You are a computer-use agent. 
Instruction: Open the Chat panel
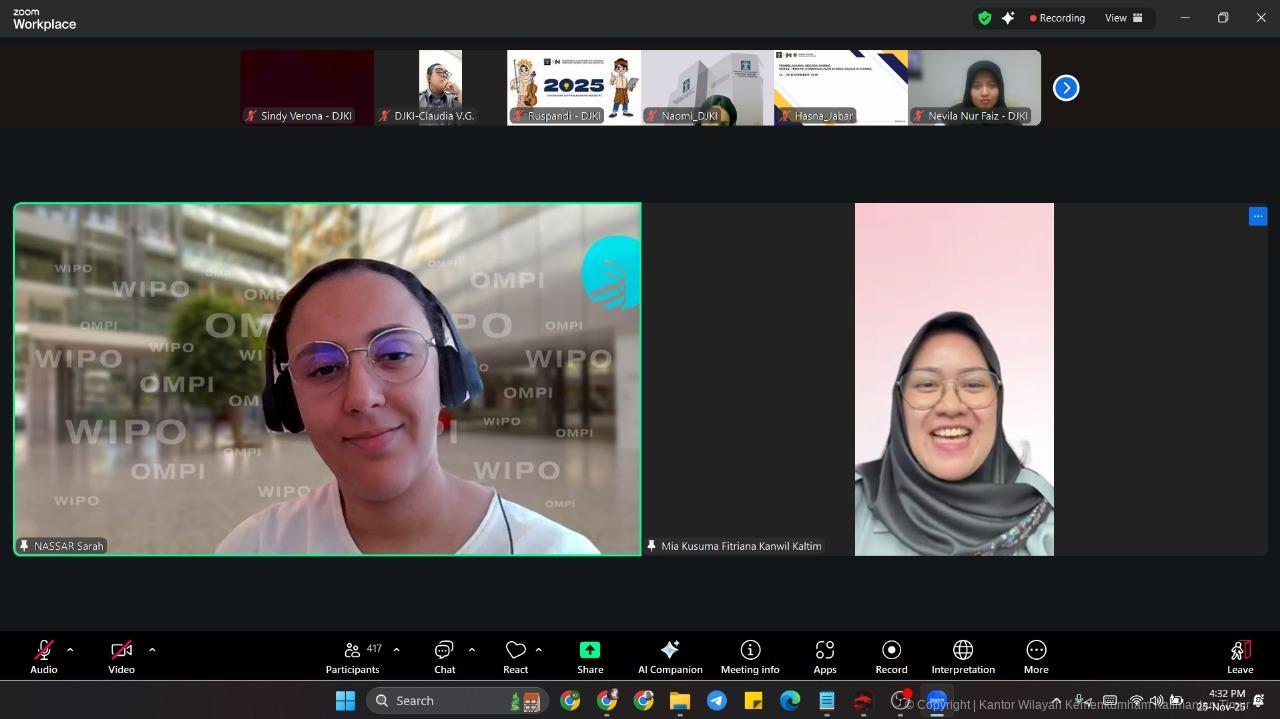(444, 656)
